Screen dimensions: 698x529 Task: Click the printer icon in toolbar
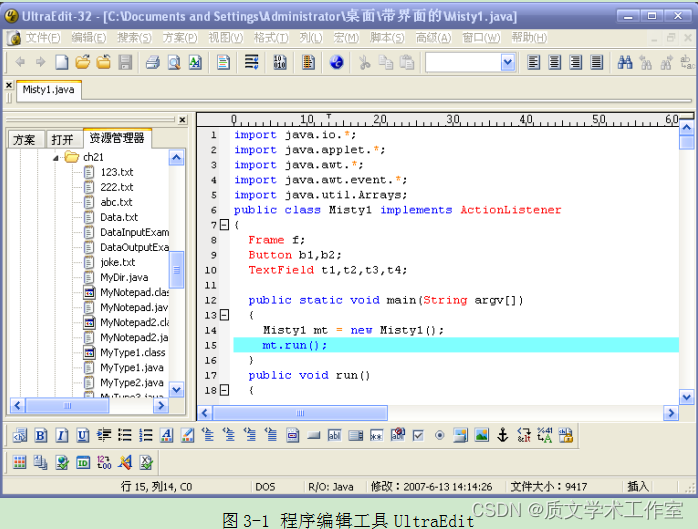pos(153,62)
